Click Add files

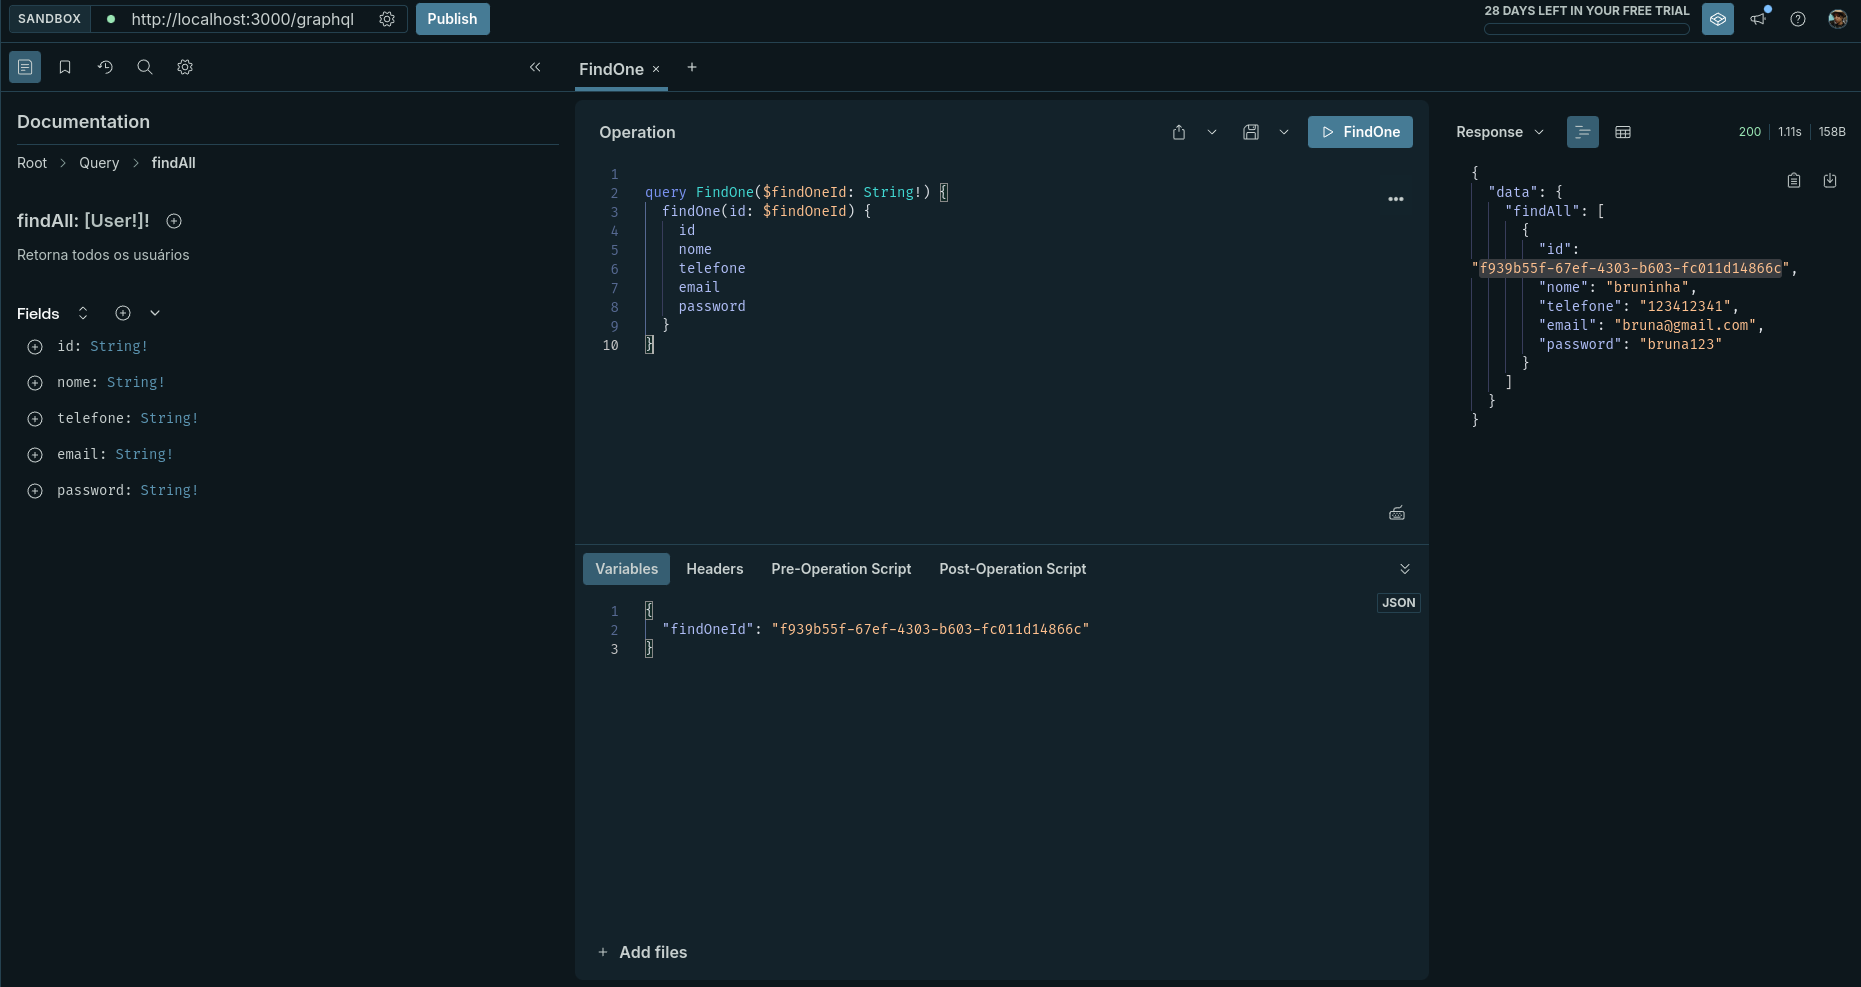pyautogui.click(x=642, y=952)
